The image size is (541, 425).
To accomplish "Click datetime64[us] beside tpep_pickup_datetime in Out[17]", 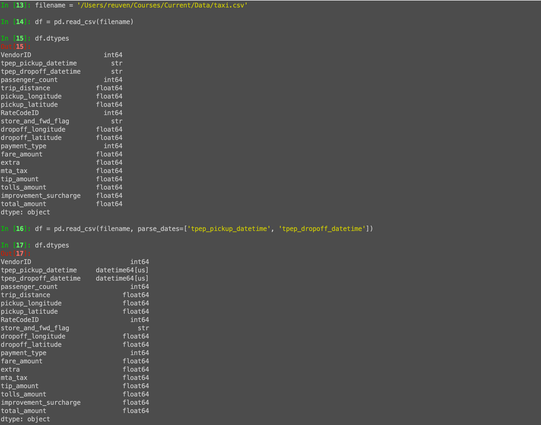I will click(122, 270).
